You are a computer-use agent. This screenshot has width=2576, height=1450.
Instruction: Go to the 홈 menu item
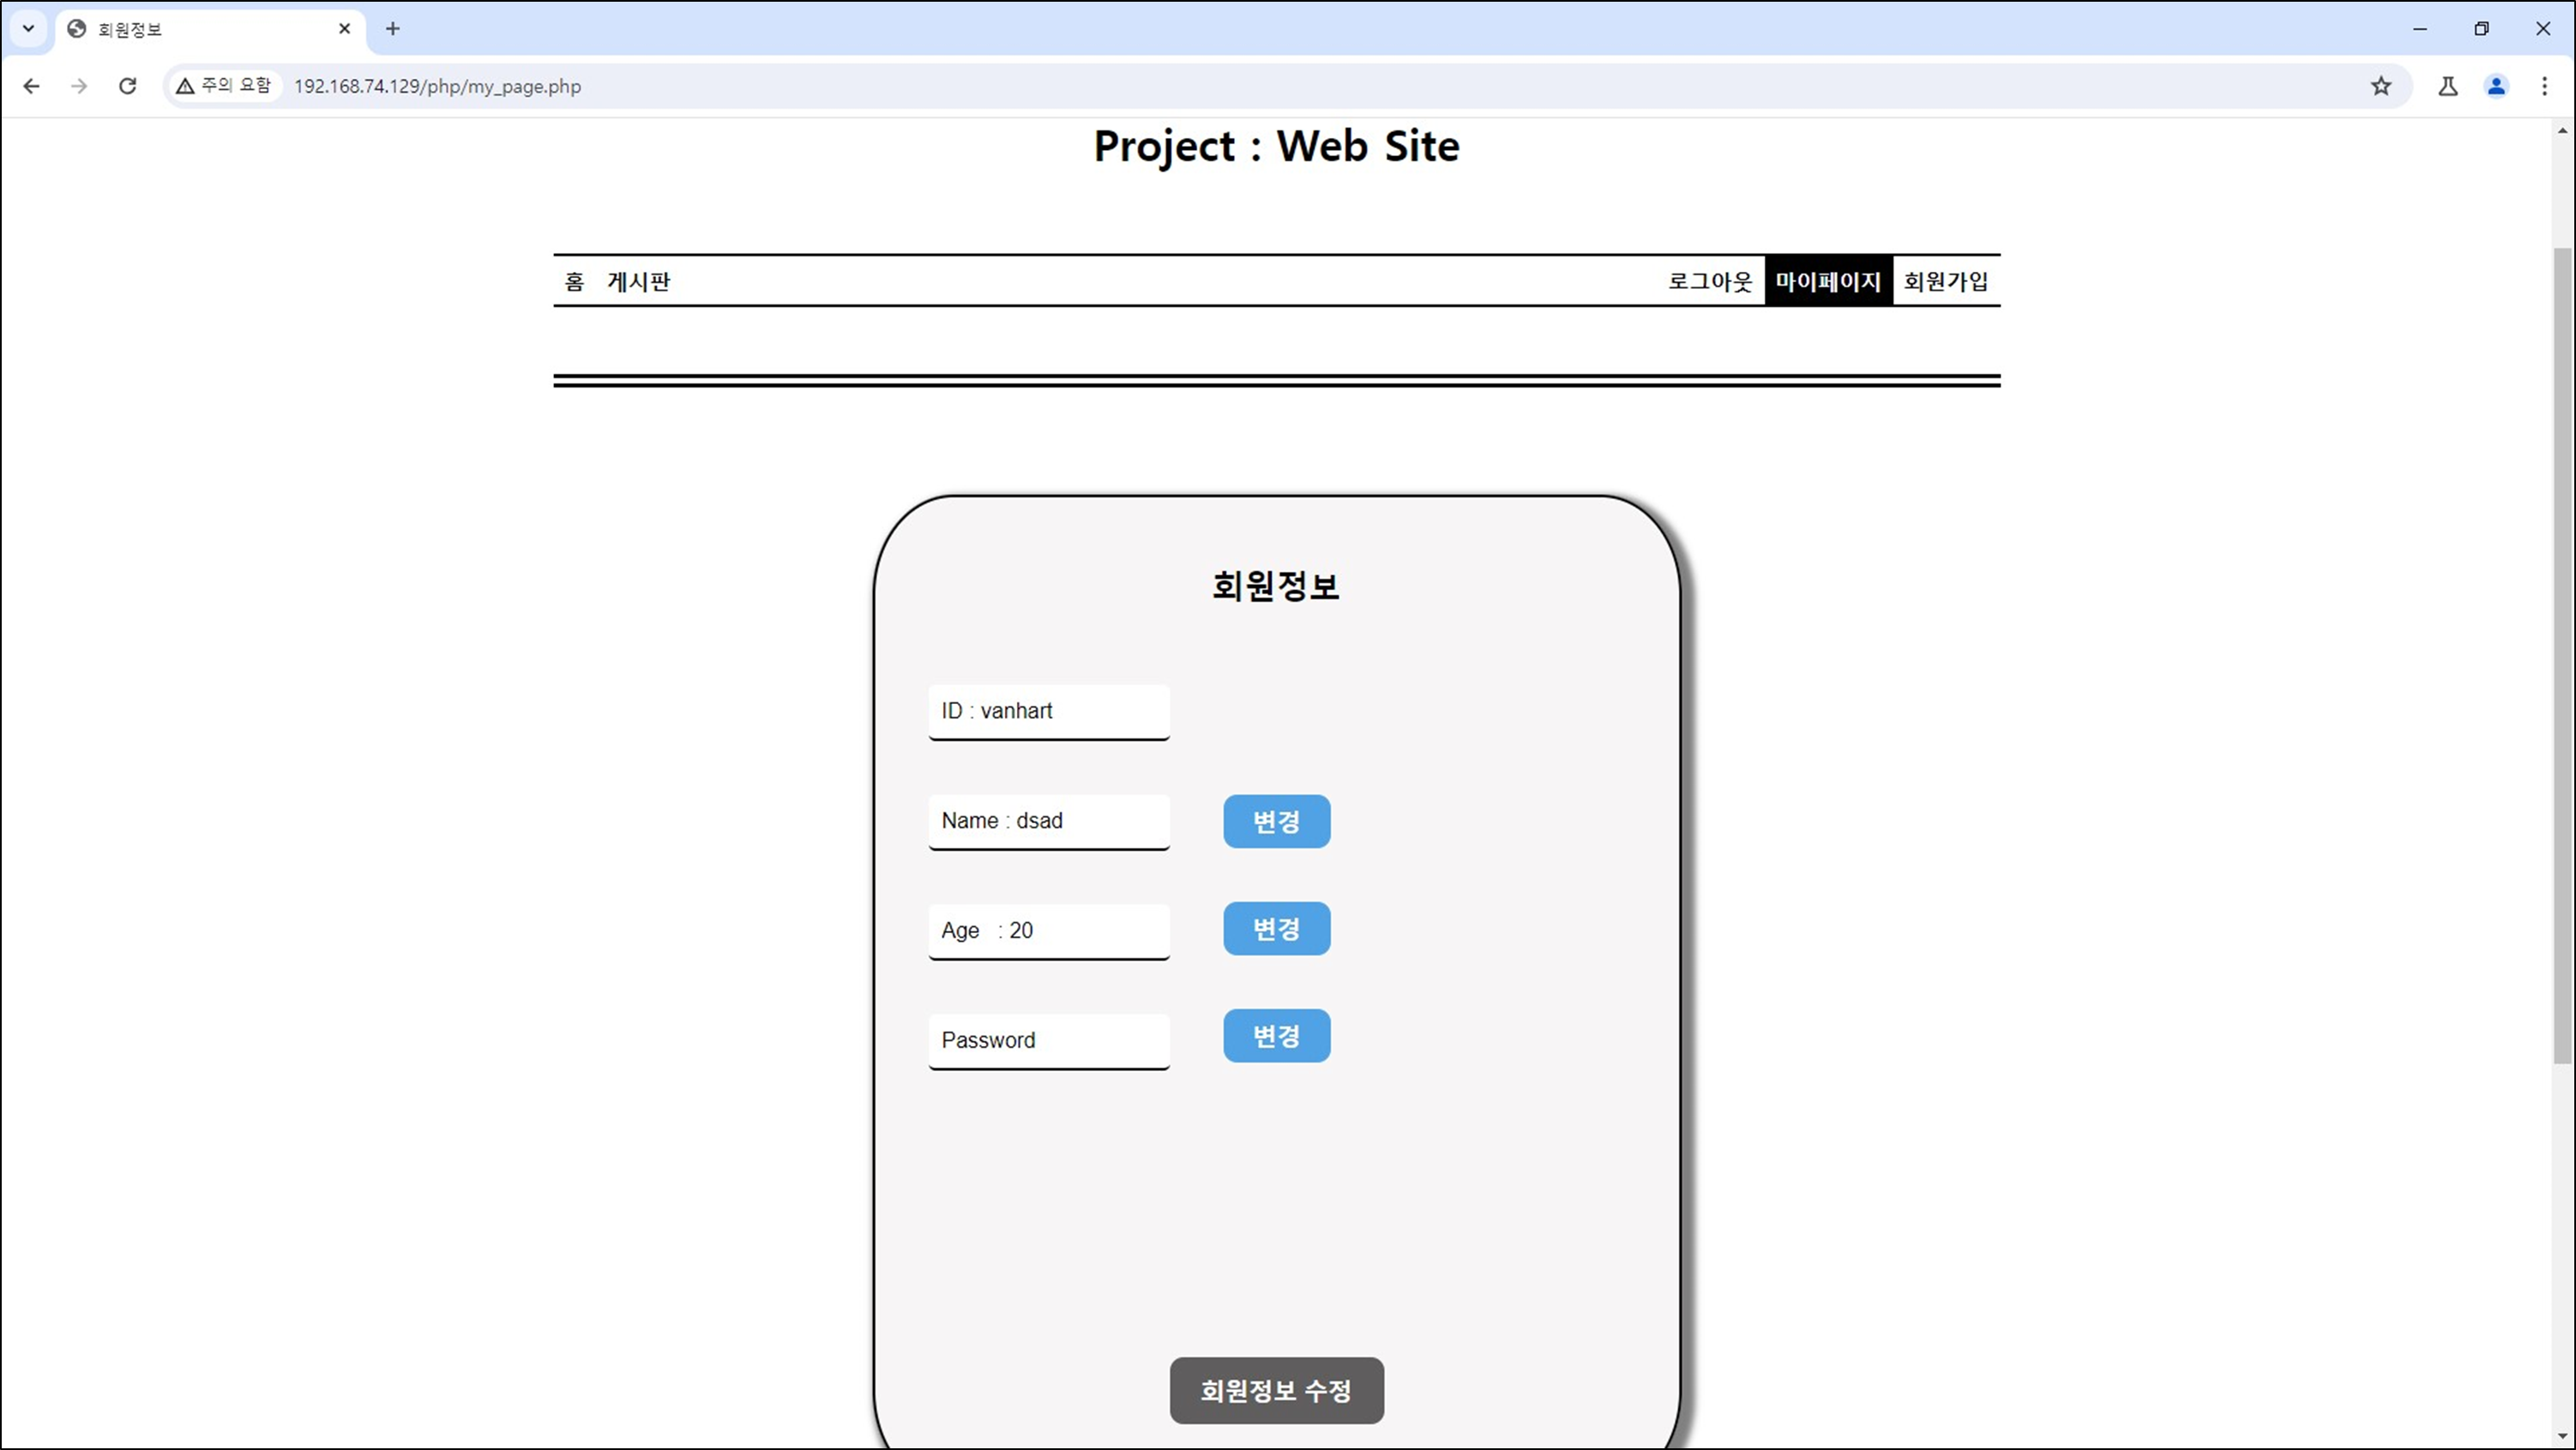(574, 282)
